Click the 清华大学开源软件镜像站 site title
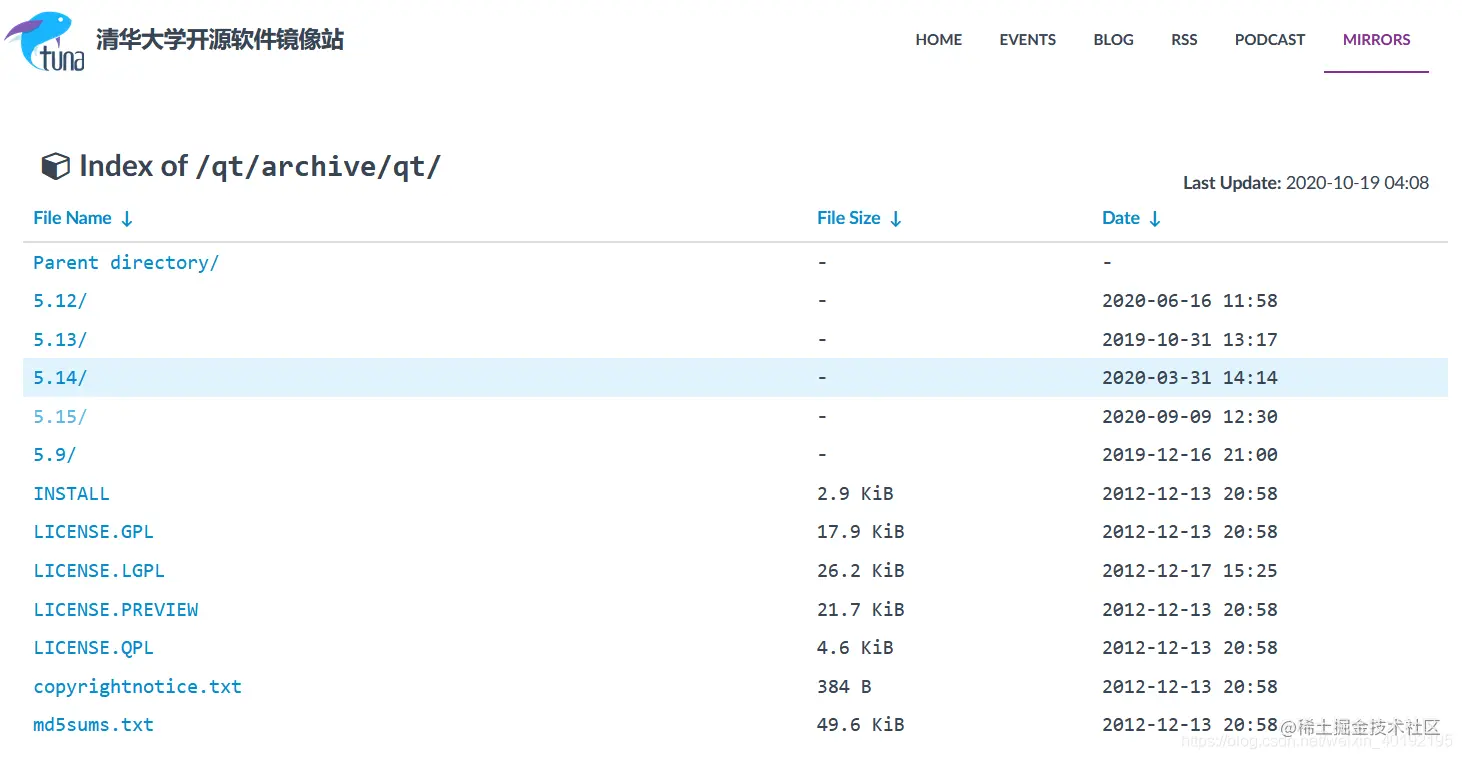This screenshot has width=1462, height=759. pos(220,40)
